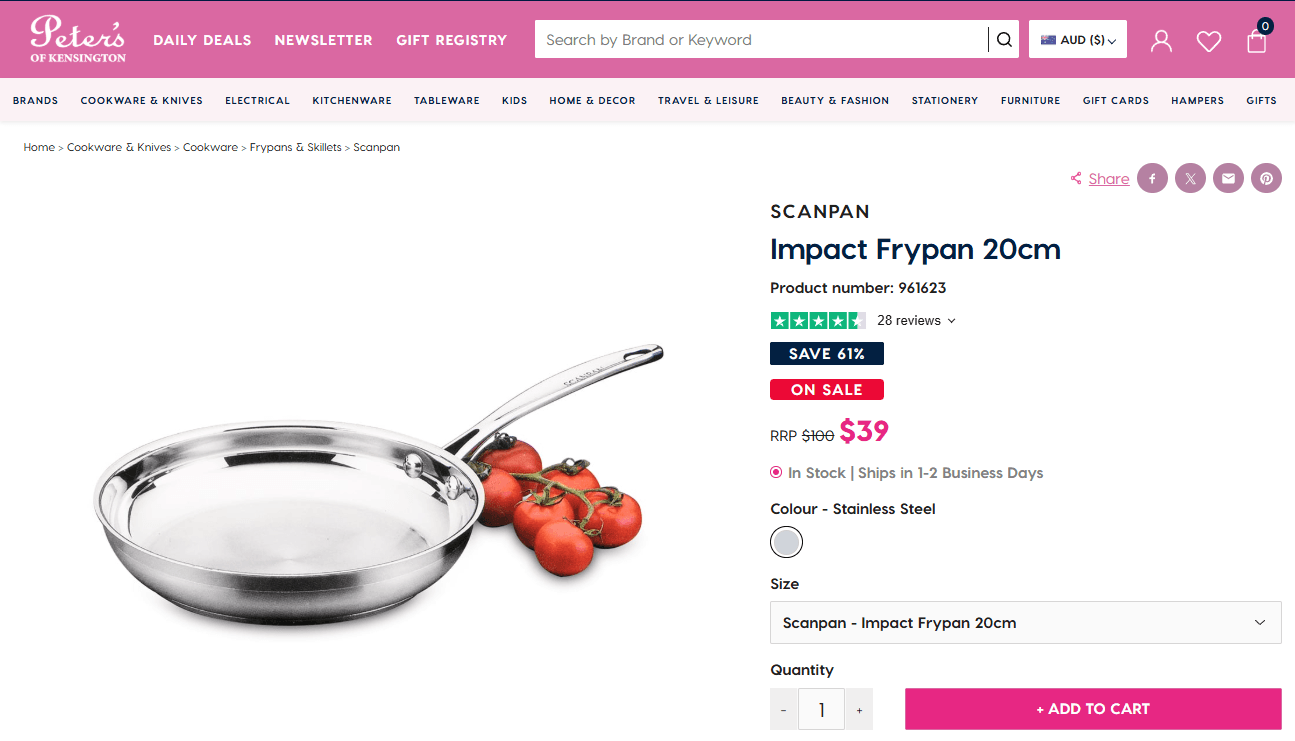Open the Kitchenware menu category

(352, 101)
